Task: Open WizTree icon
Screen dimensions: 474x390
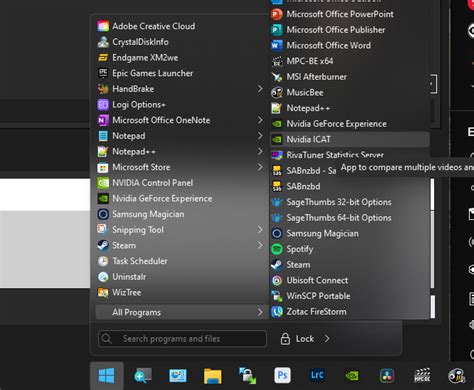Action: pyautogui.click(x=103, y=292)
